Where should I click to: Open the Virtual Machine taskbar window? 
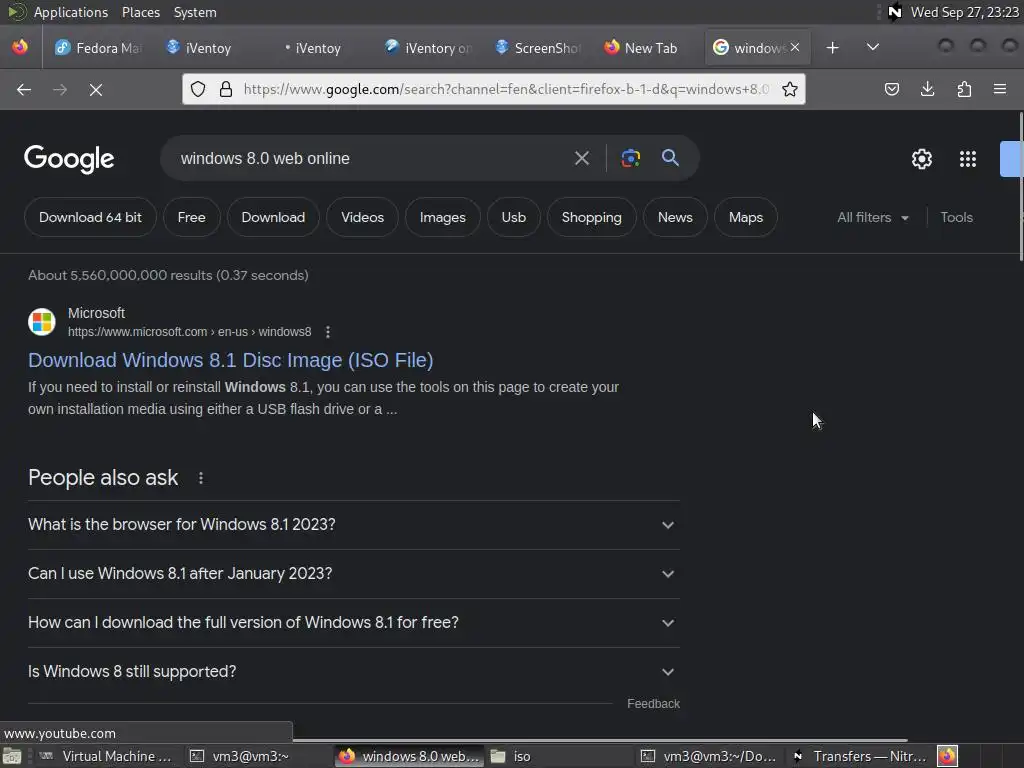[106, 756]
